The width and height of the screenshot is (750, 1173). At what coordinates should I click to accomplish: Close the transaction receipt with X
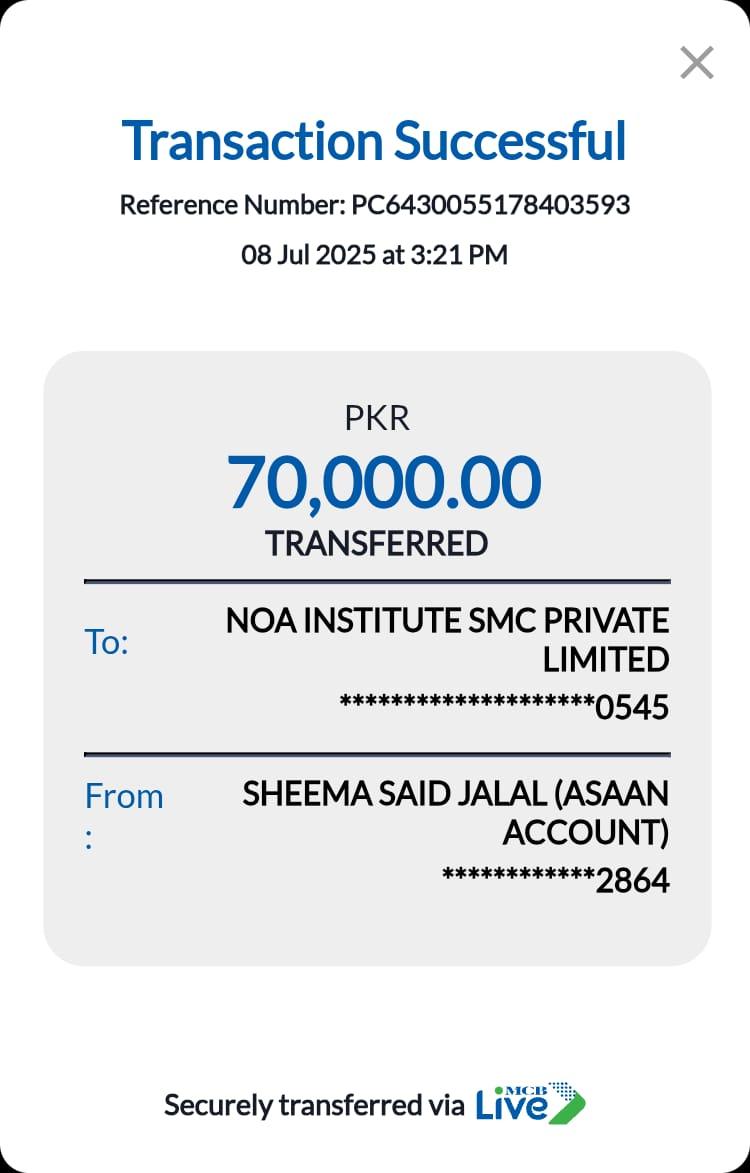point(696,63)
